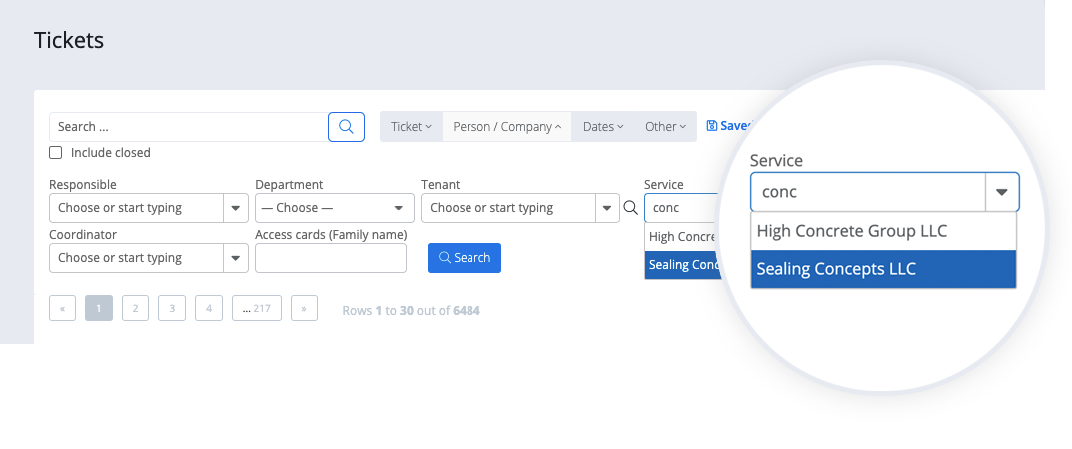
Task: Open the Tenant dropdown arrow
Action: click(607, 208)
